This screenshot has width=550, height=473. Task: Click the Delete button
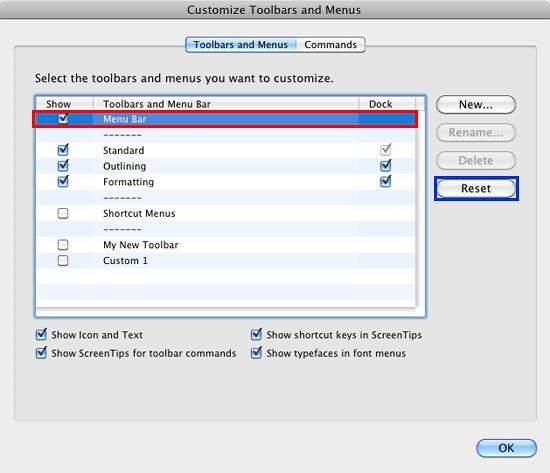point(476,161)
